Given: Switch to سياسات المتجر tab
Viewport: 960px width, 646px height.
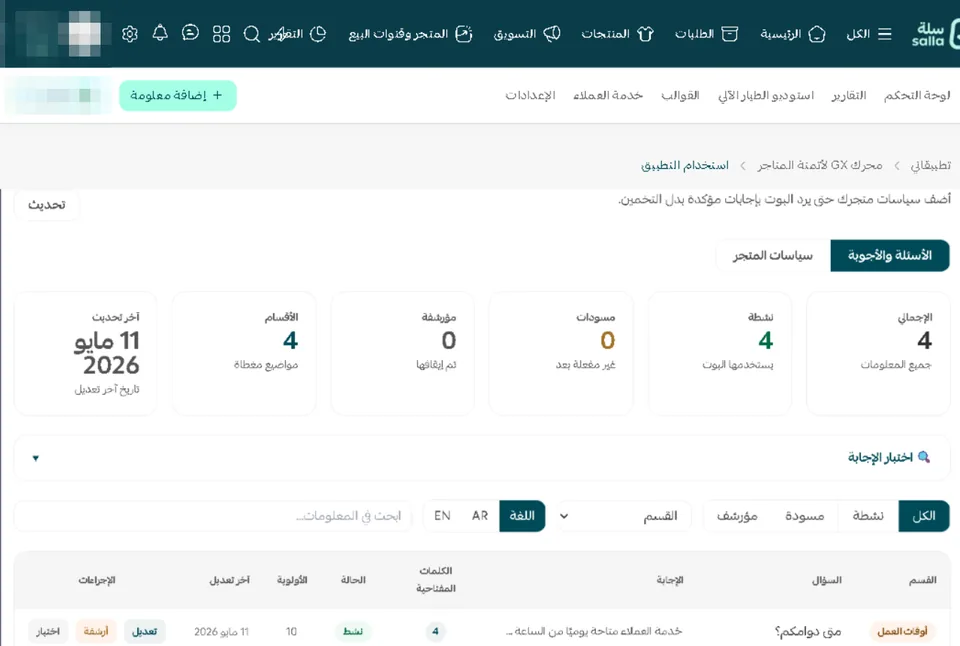Looking at the screenshot, I should [773, 255].
